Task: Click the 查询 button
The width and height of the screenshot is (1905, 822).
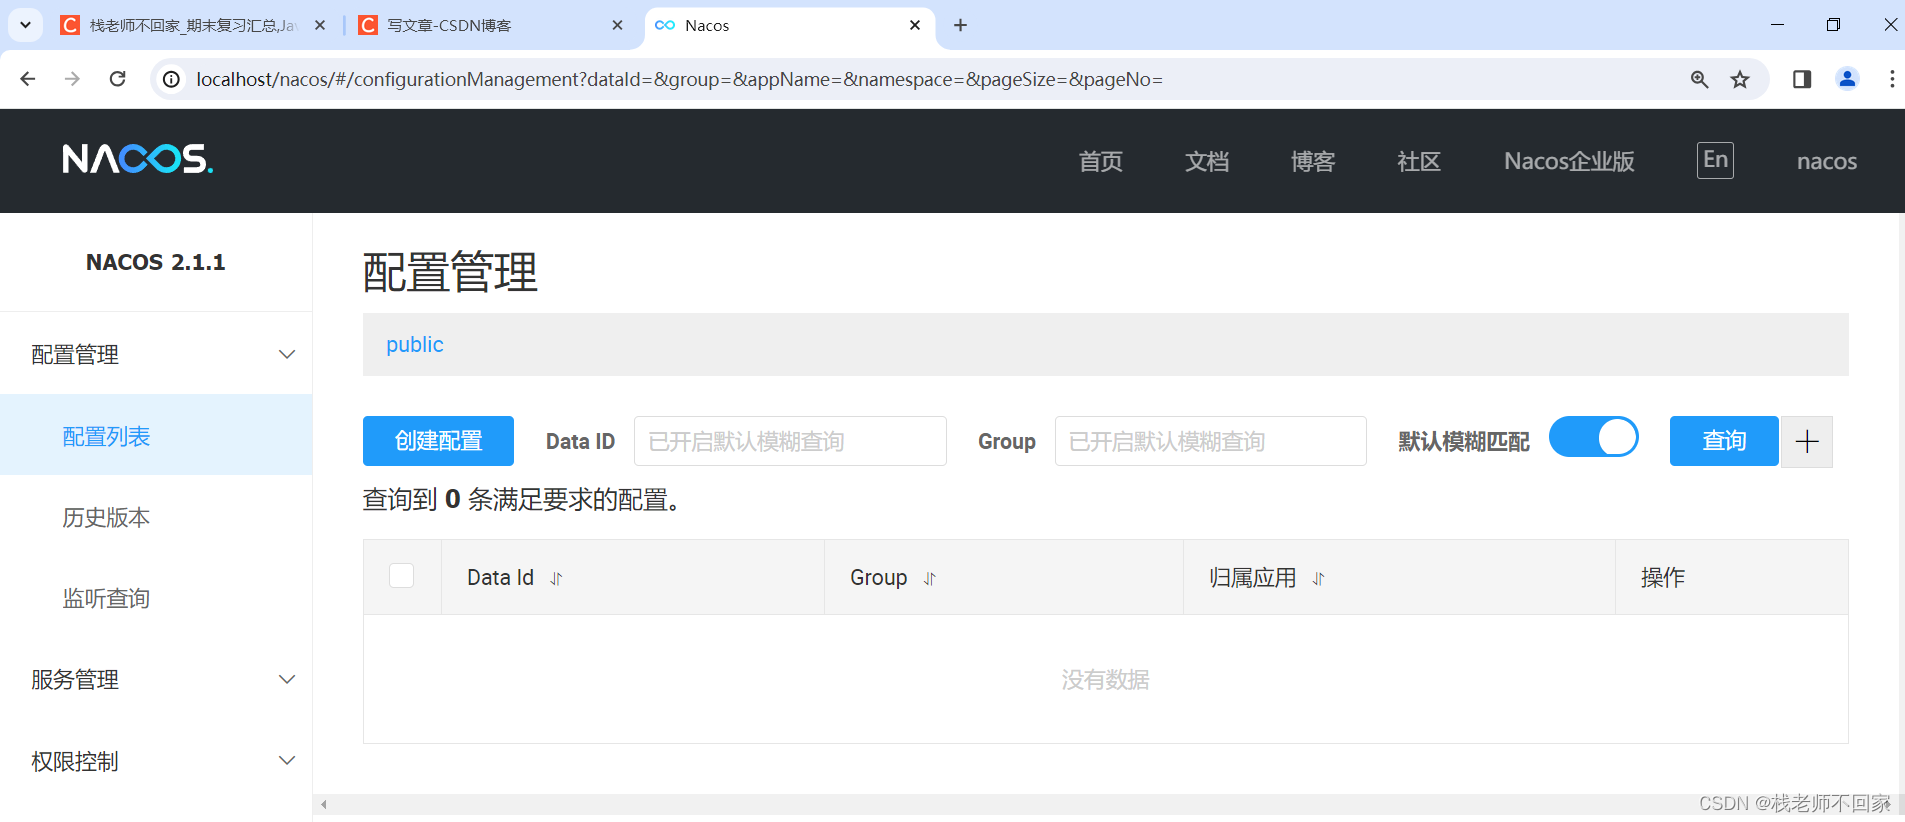Action: click(1724, 441)
